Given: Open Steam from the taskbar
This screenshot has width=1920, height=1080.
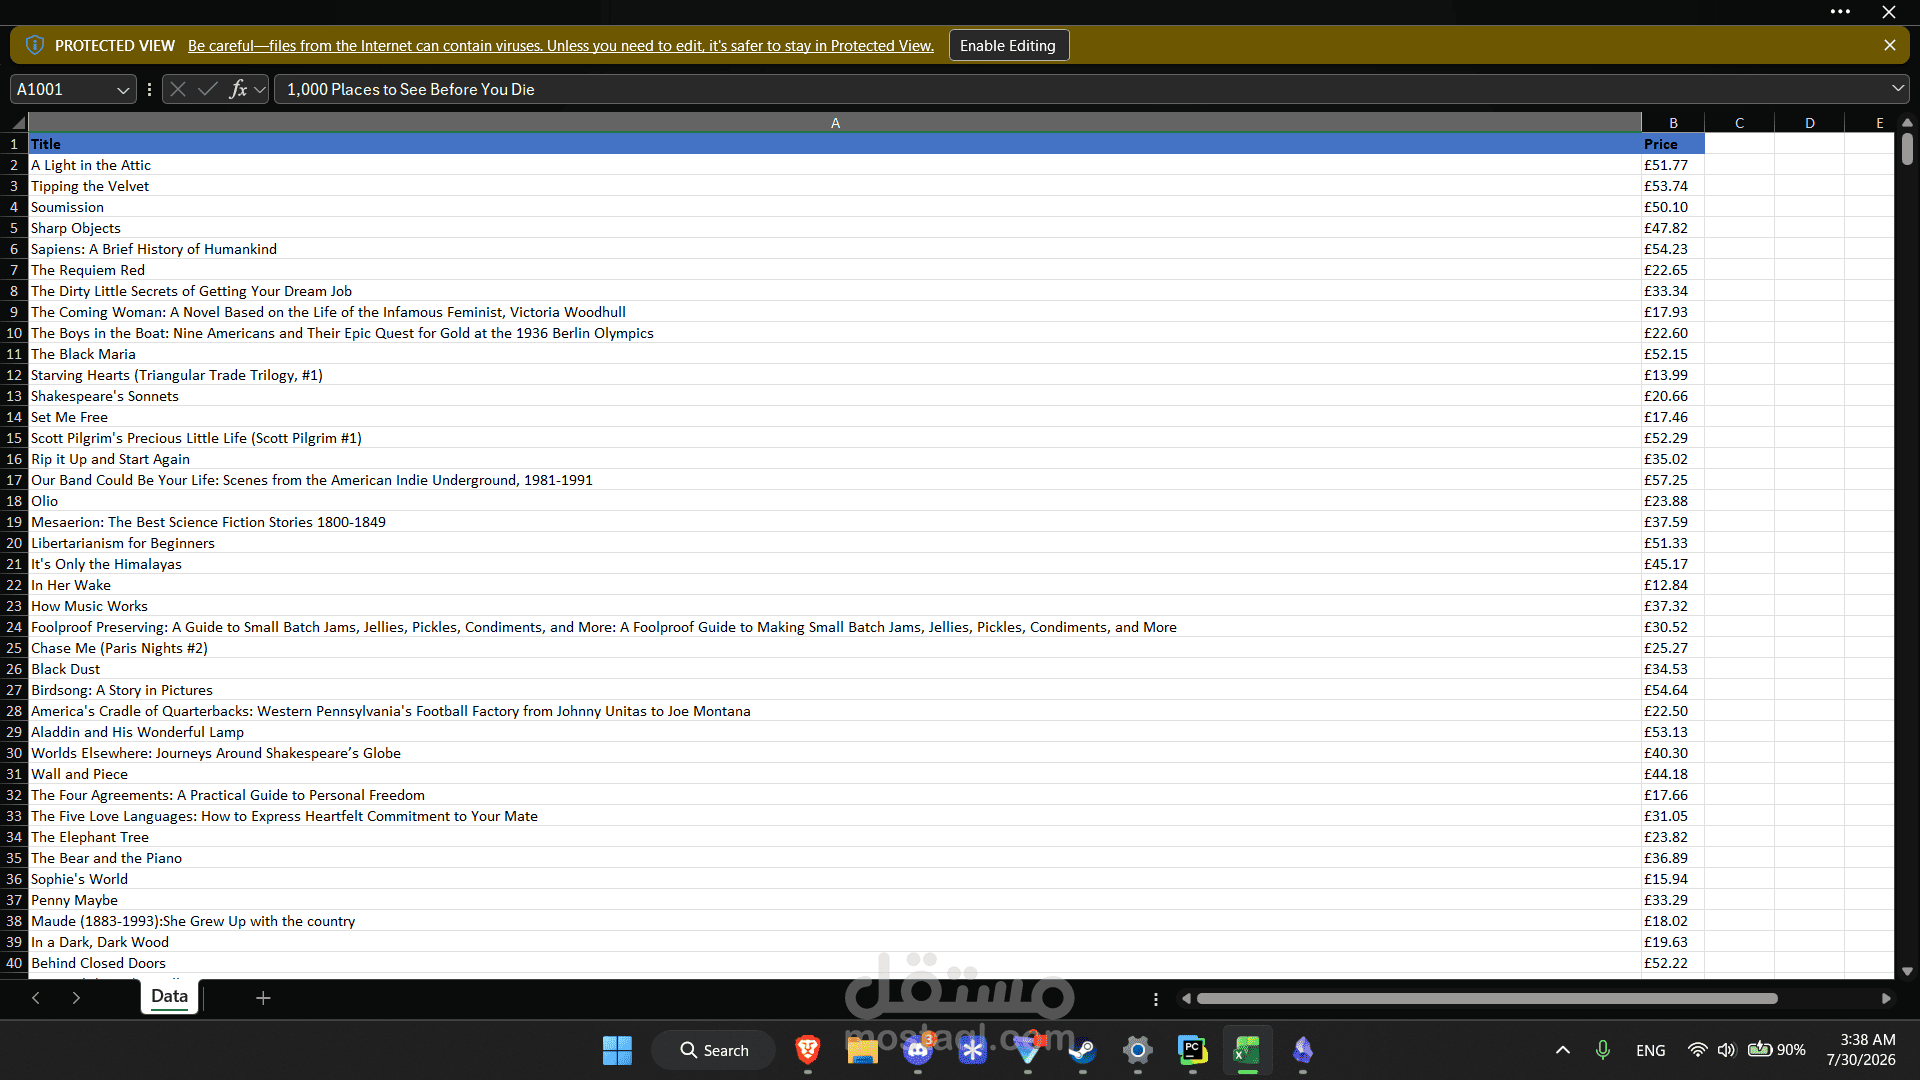Looking at the screenshot, I should 1082,1050.
